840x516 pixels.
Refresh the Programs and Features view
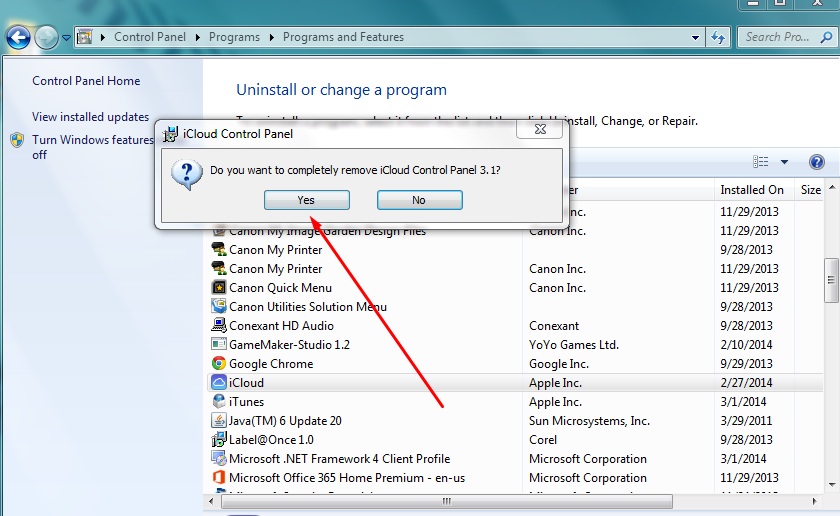(717, 37)
